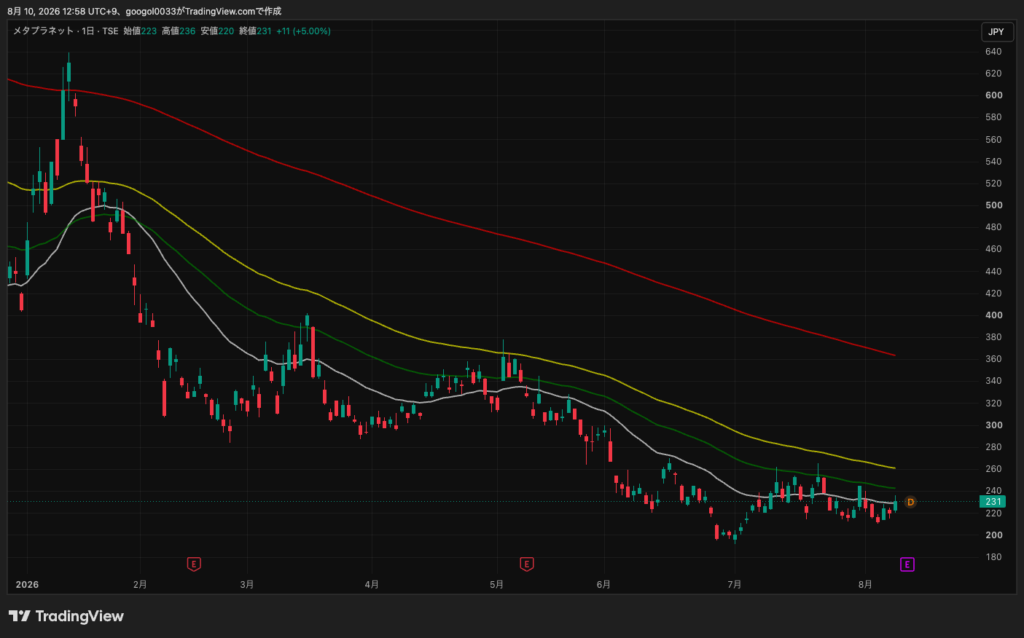This screenshot has width=1024, height=638.
Task: Click the 180 price axis label
Action: tap(993, 556)
